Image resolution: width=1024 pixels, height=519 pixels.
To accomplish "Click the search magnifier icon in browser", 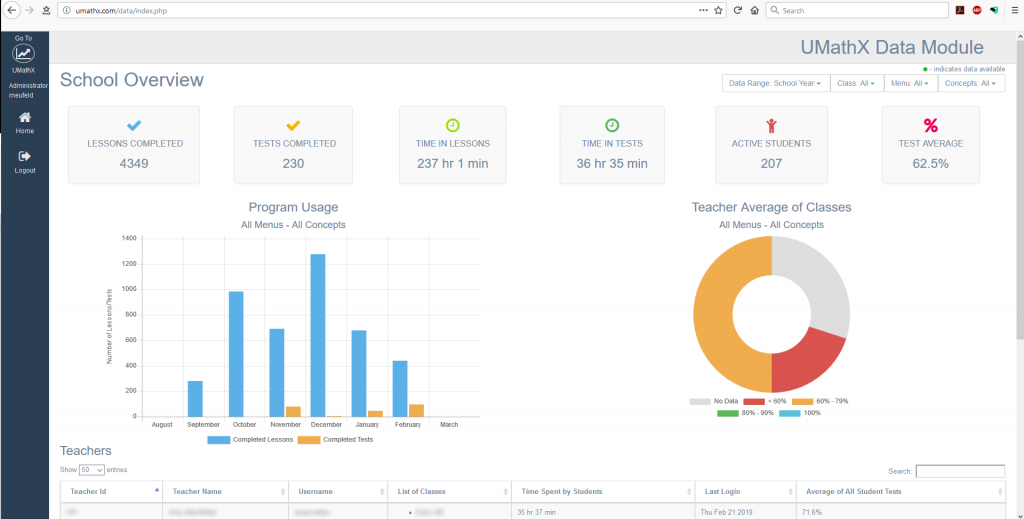I will [775, 10].
